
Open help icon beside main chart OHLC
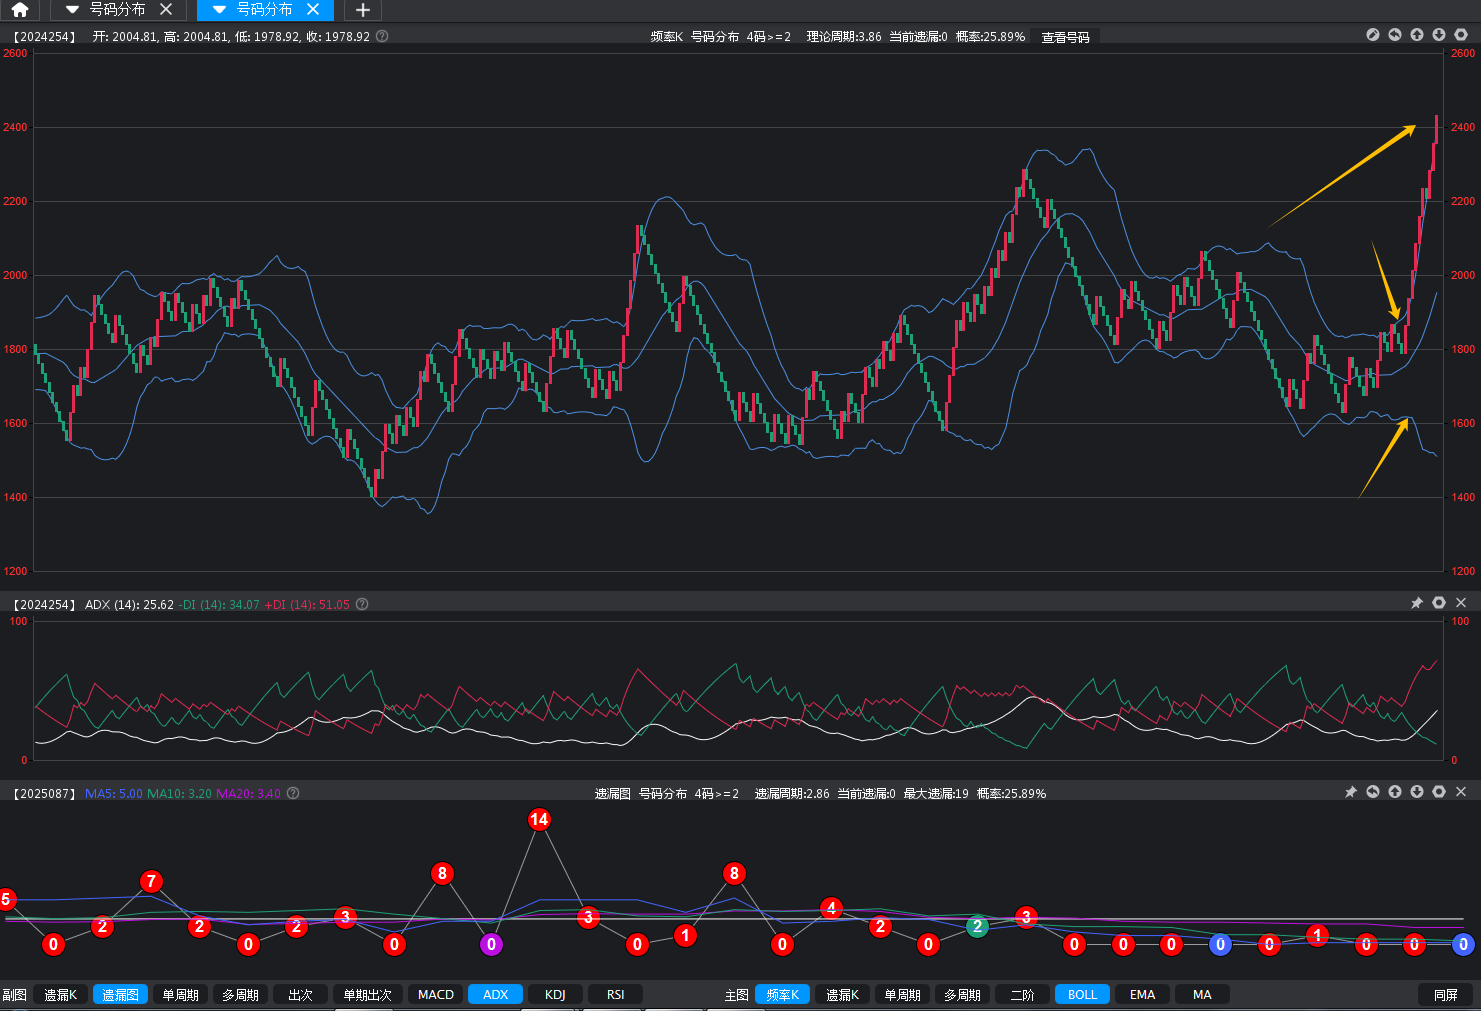pos(382,36)
